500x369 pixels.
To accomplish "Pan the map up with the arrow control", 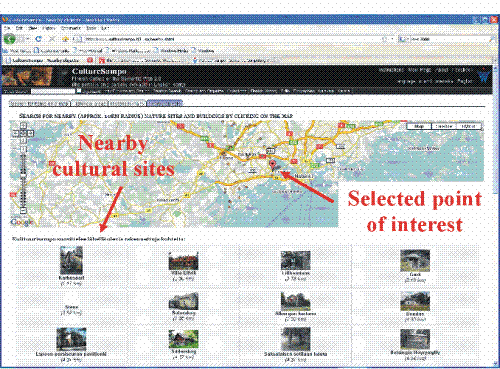I will (23, 126).
